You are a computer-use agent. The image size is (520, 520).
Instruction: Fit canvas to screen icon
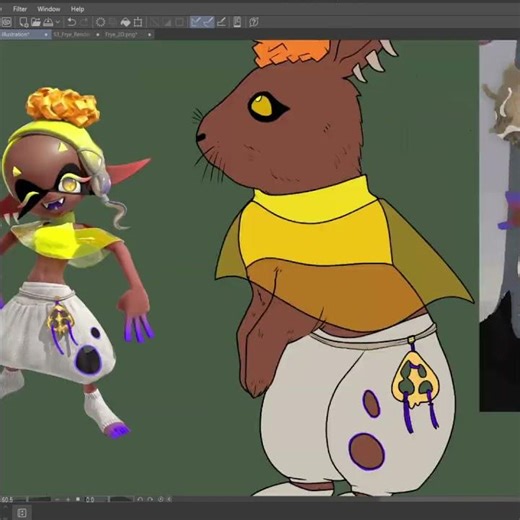(78, 500)
